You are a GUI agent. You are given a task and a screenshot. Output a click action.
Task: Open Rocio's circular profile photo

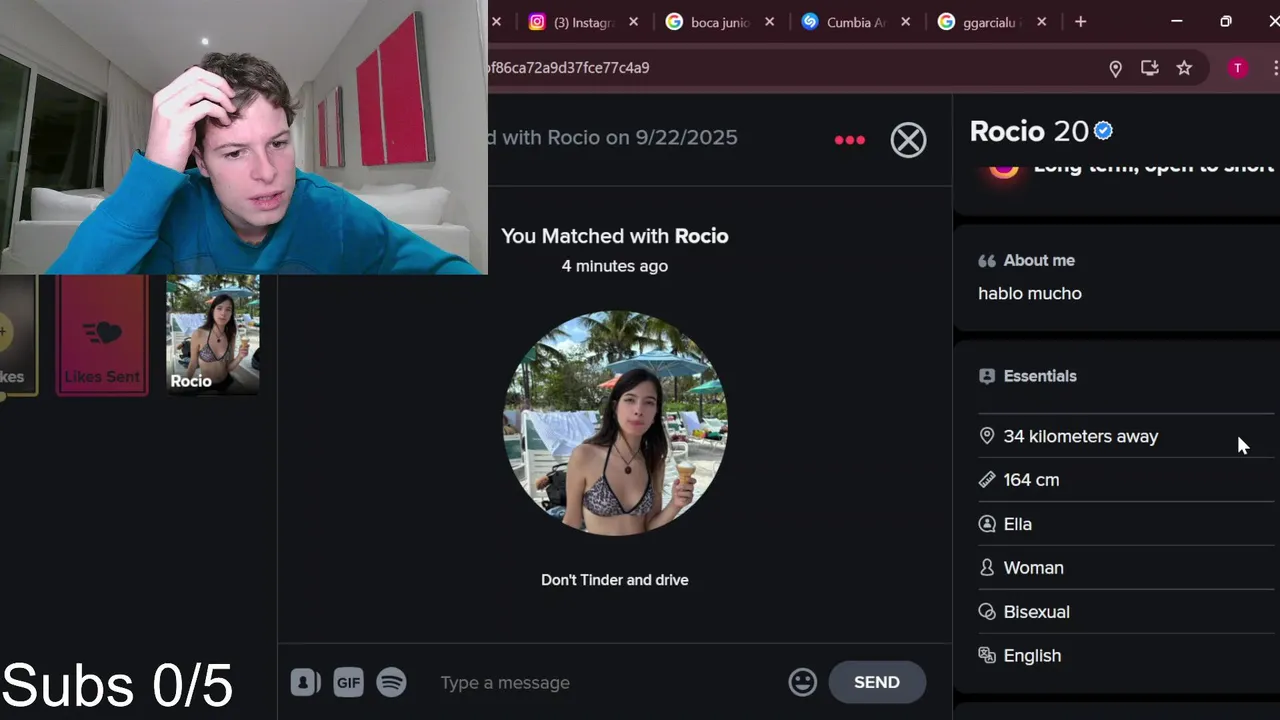coord(615,423)
